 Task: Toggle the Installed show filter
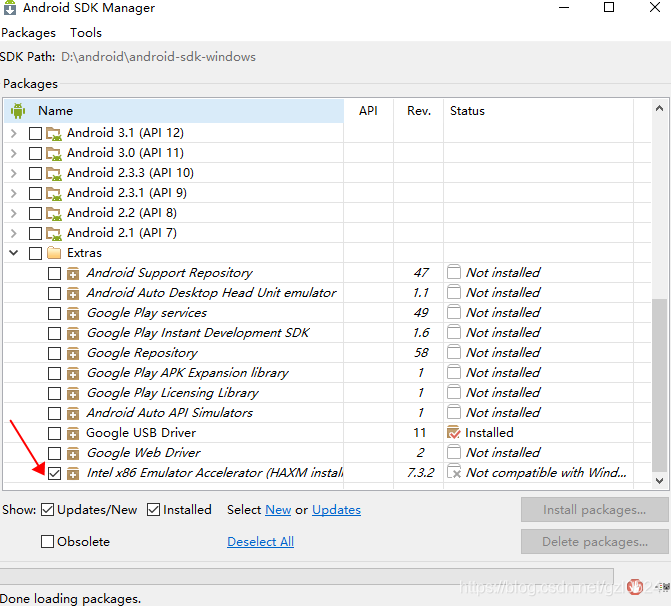click(153, 510)
